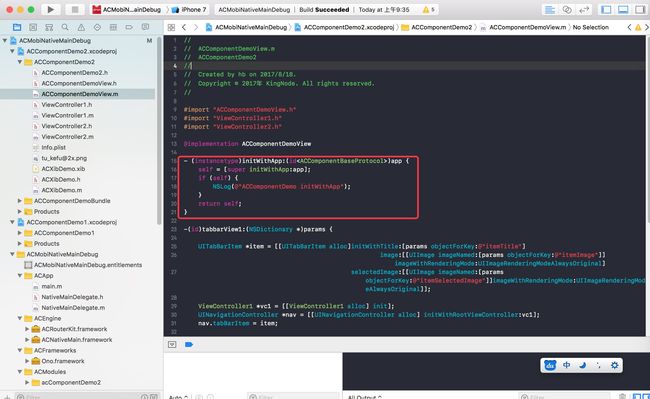This screenshot has width=650, height=399.
Task: Hide the debug area using the debug bar button
Action: tap(172, 344)
